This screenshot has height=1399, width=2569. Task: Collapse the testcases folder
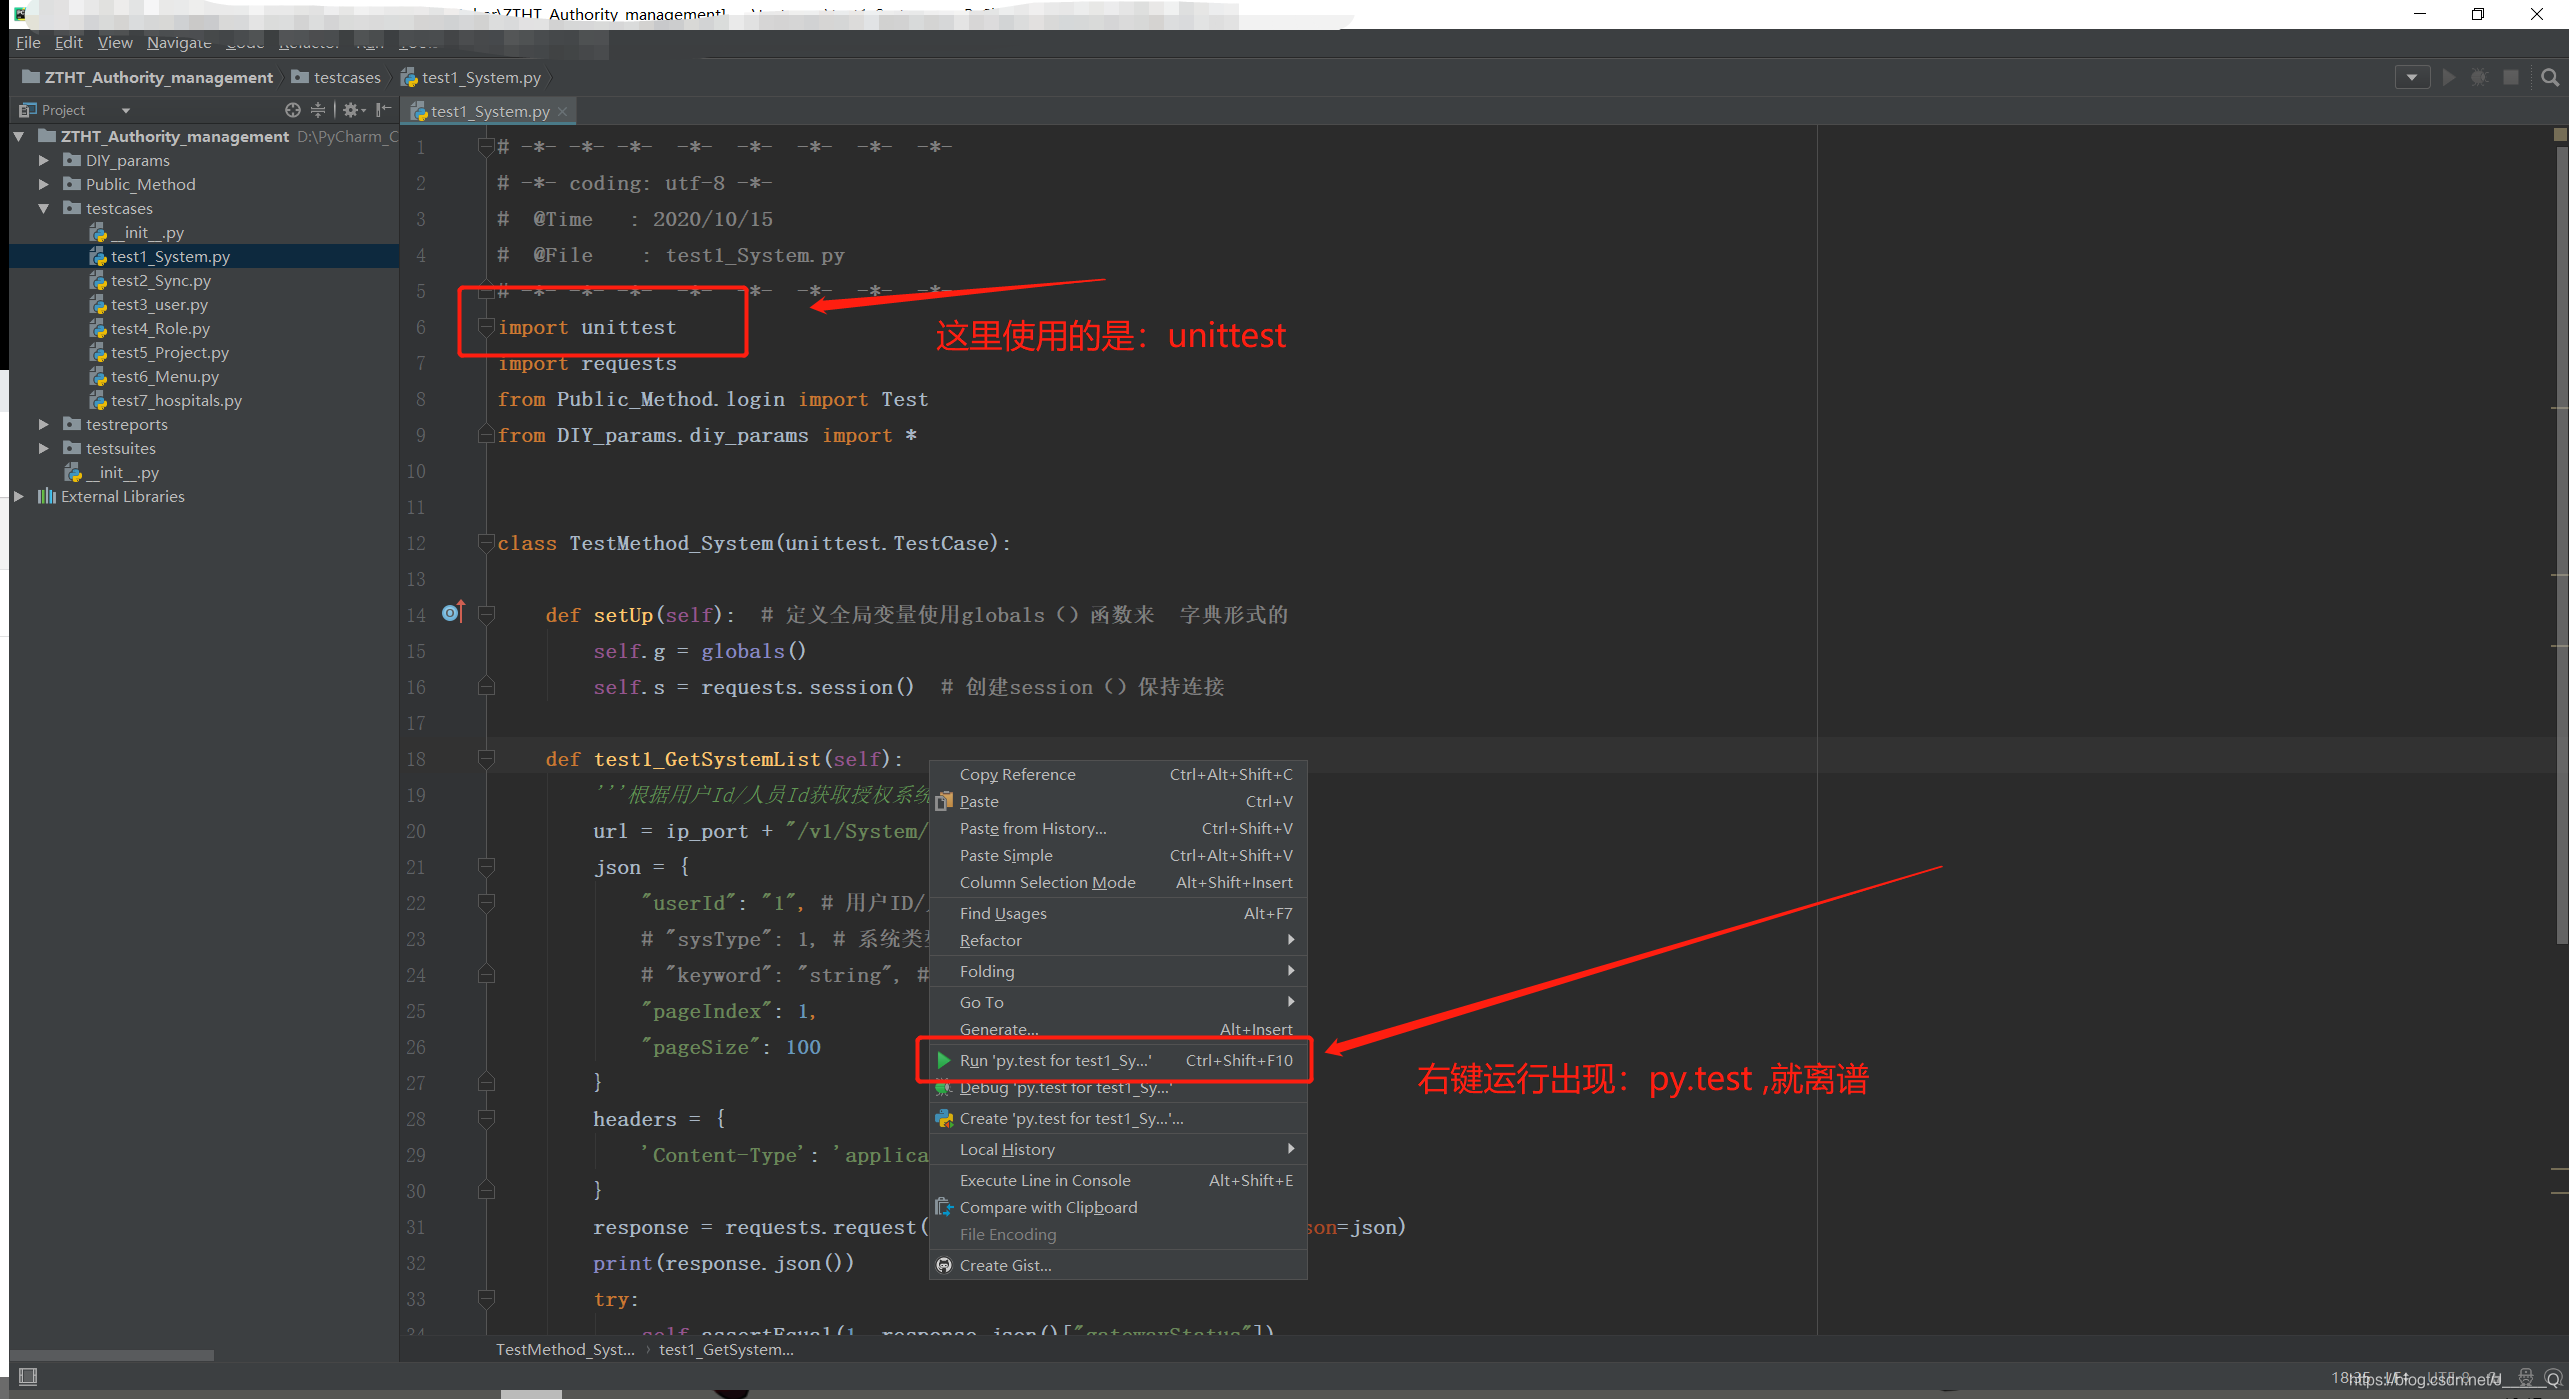[43, 208]
